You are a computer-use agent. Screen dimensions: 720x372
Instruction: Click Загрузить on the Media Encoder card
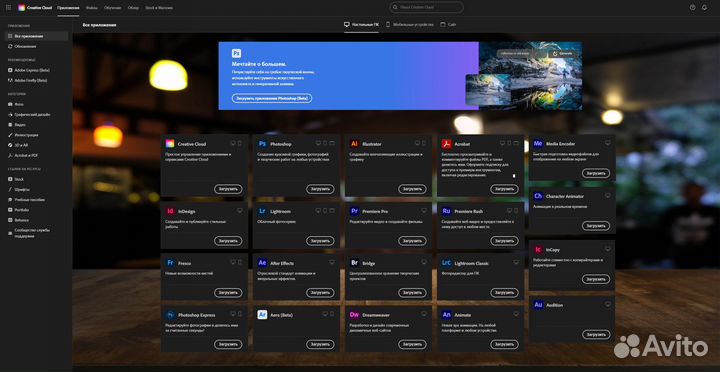click(596, 173)
